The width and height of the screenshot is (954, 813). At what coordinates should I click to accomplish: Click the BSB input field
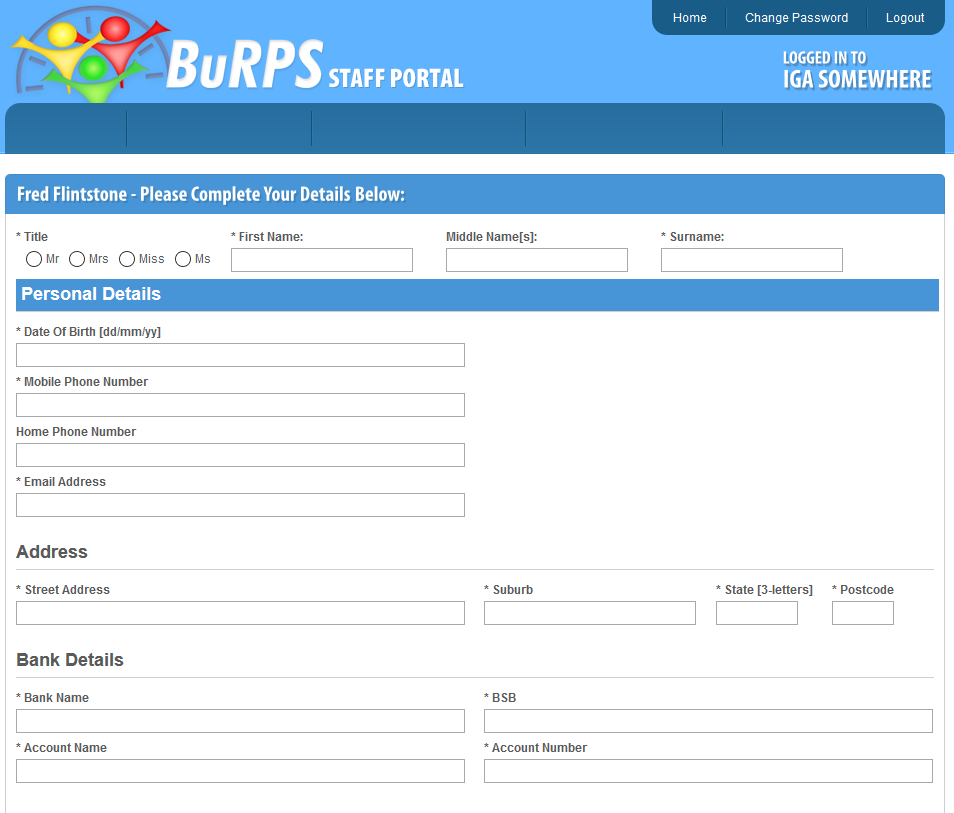pyautogui.click(x=708, y=721)
